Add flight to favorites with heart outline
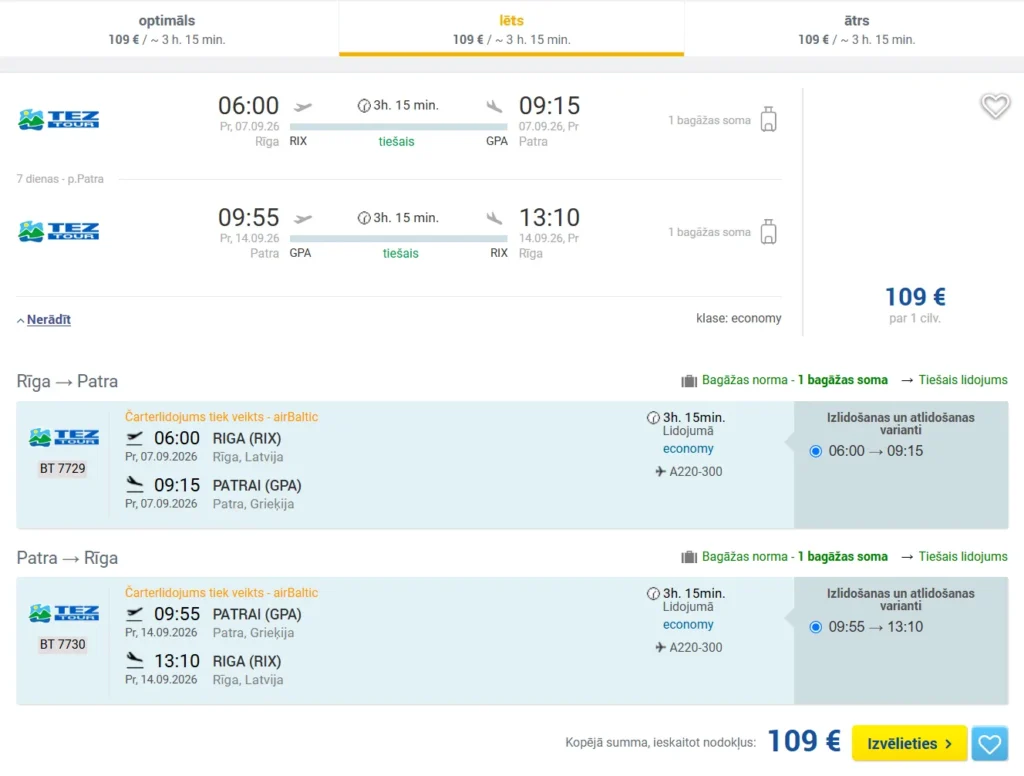 pyautogui.click(x=995, y=106)
